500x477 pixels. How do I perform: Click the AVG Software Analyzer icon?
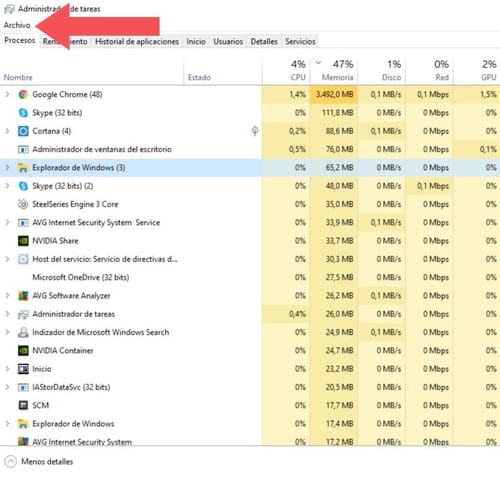(23, 296)
